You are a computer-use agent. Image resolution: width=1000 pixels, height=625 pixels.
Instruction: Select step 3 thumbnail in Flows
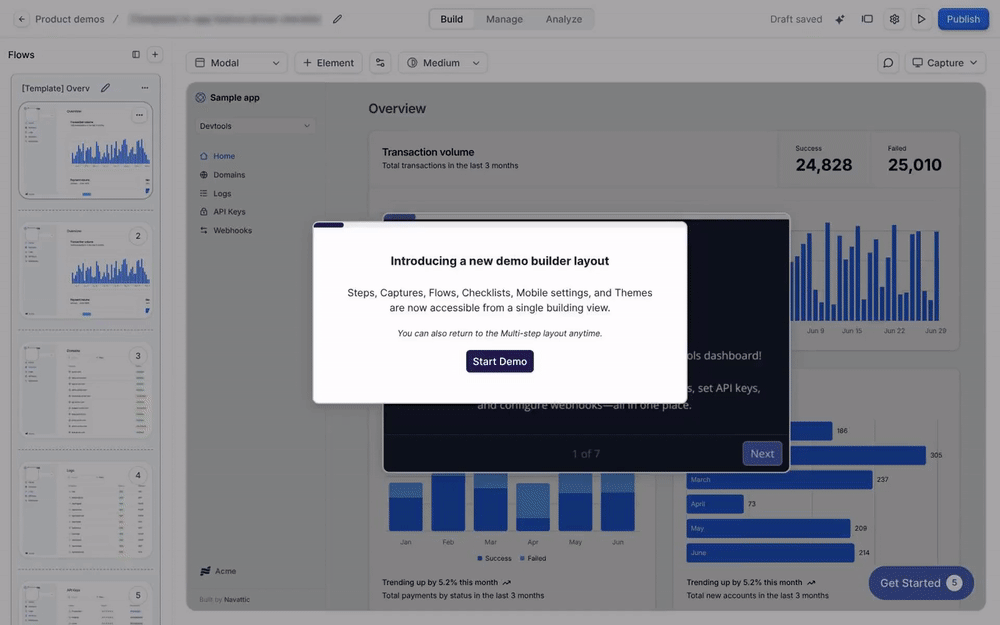tap(86, 390)
